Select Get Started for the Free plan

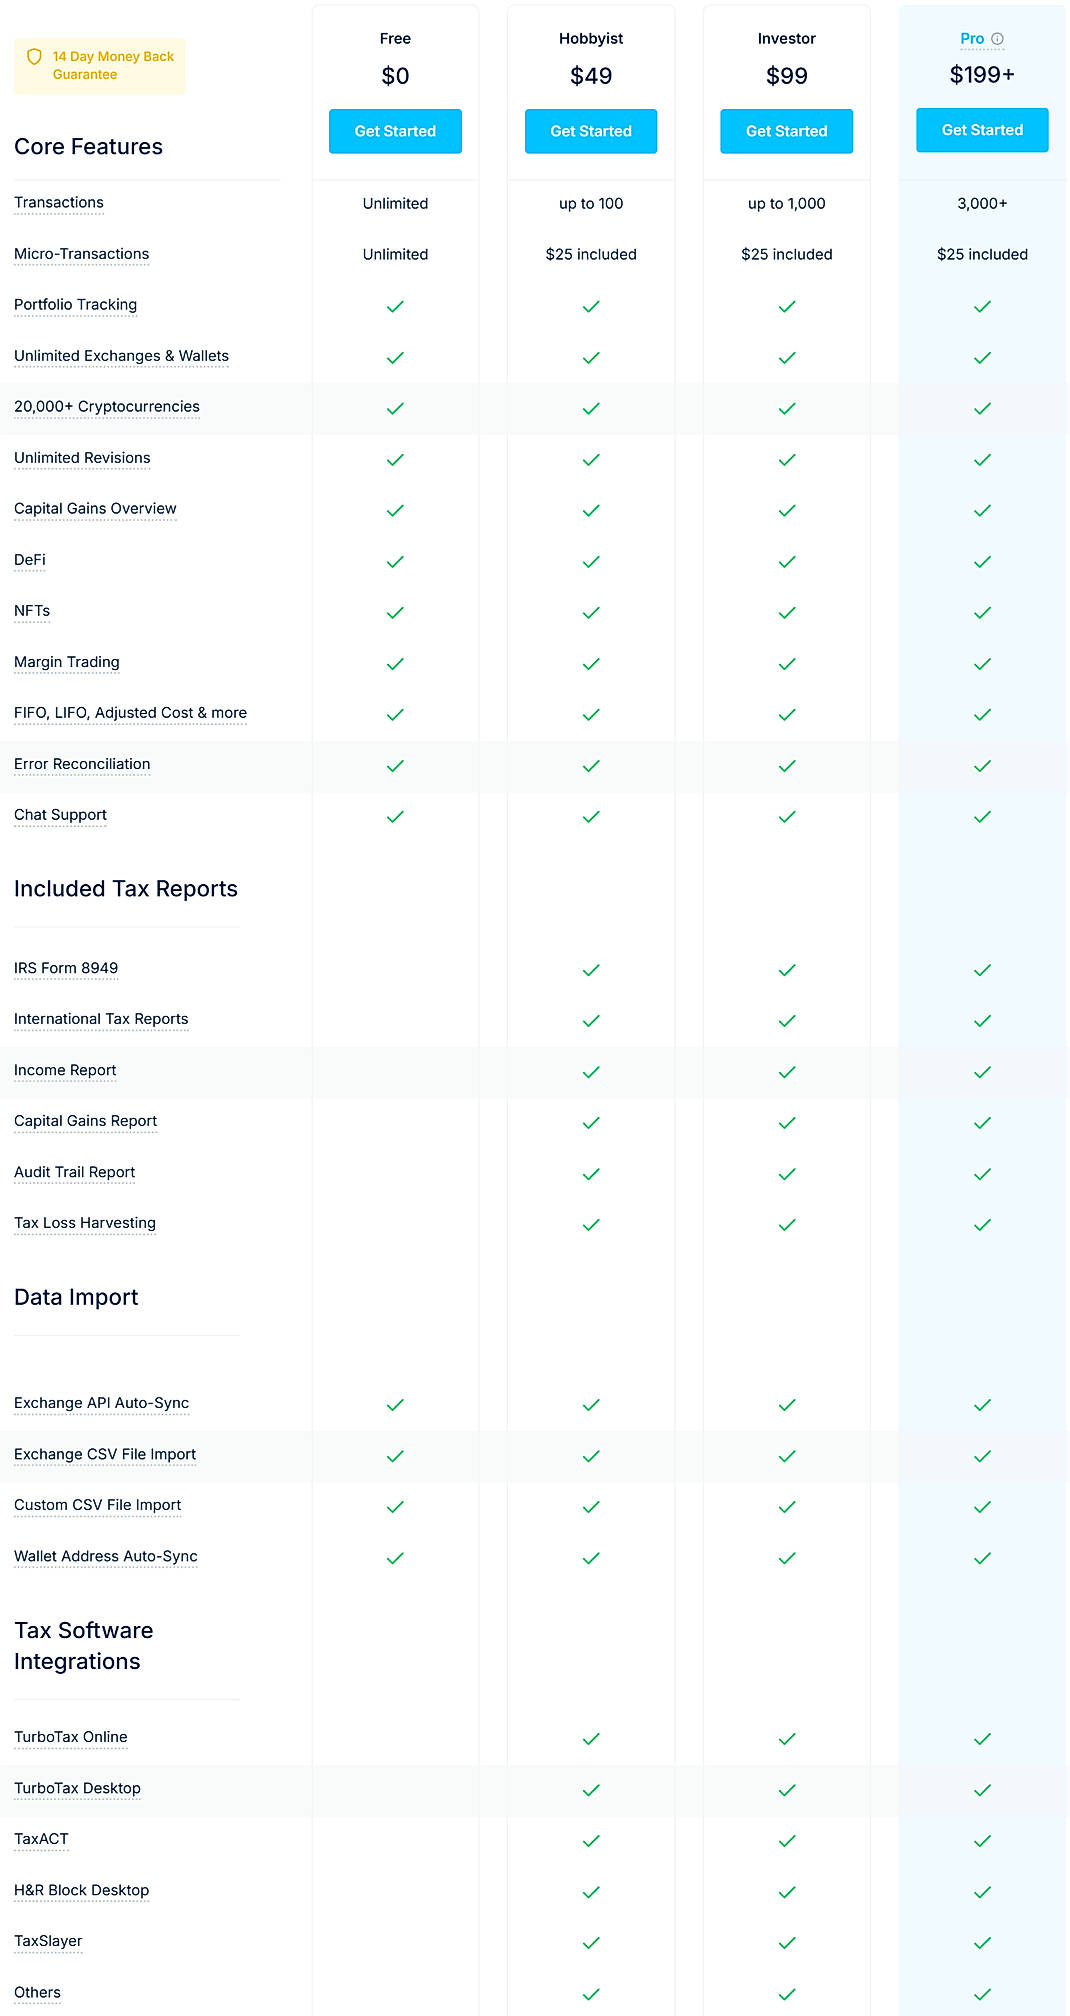click(x=395, y=131)
